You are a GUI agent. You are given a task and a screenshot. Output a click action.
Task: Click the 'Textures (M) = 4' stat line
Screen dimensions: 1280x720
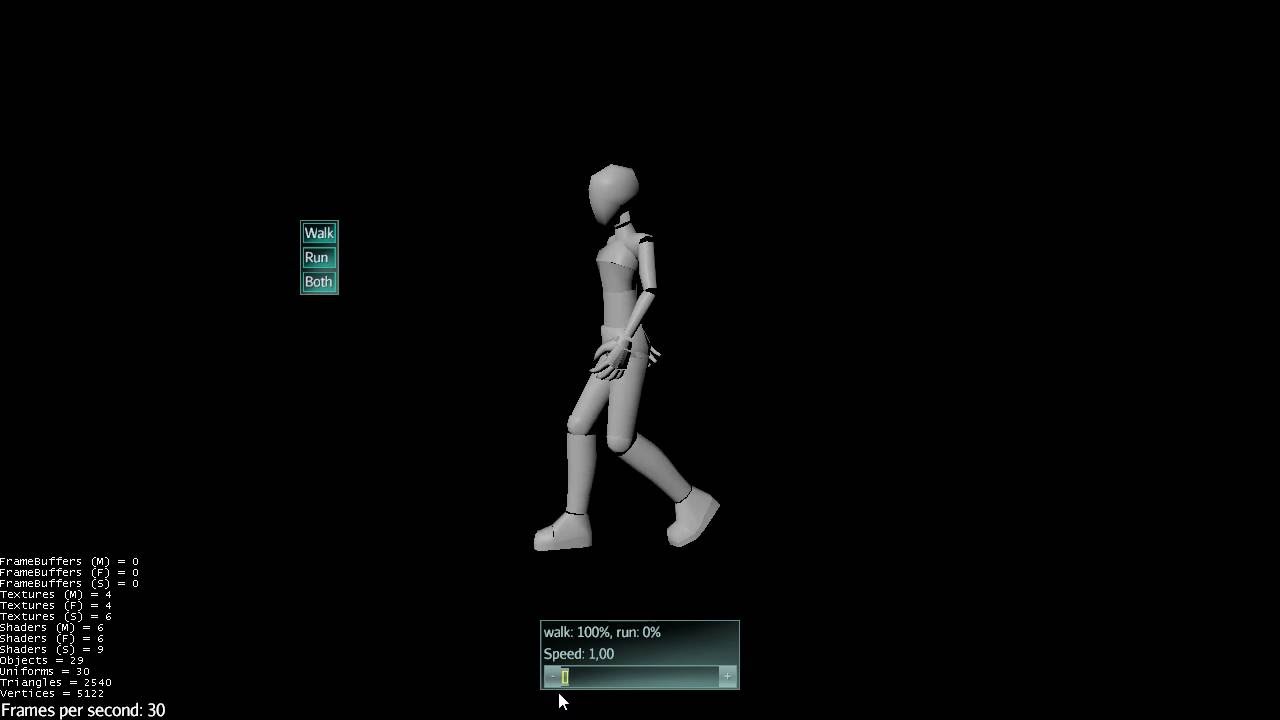click(x=56, y=594)
